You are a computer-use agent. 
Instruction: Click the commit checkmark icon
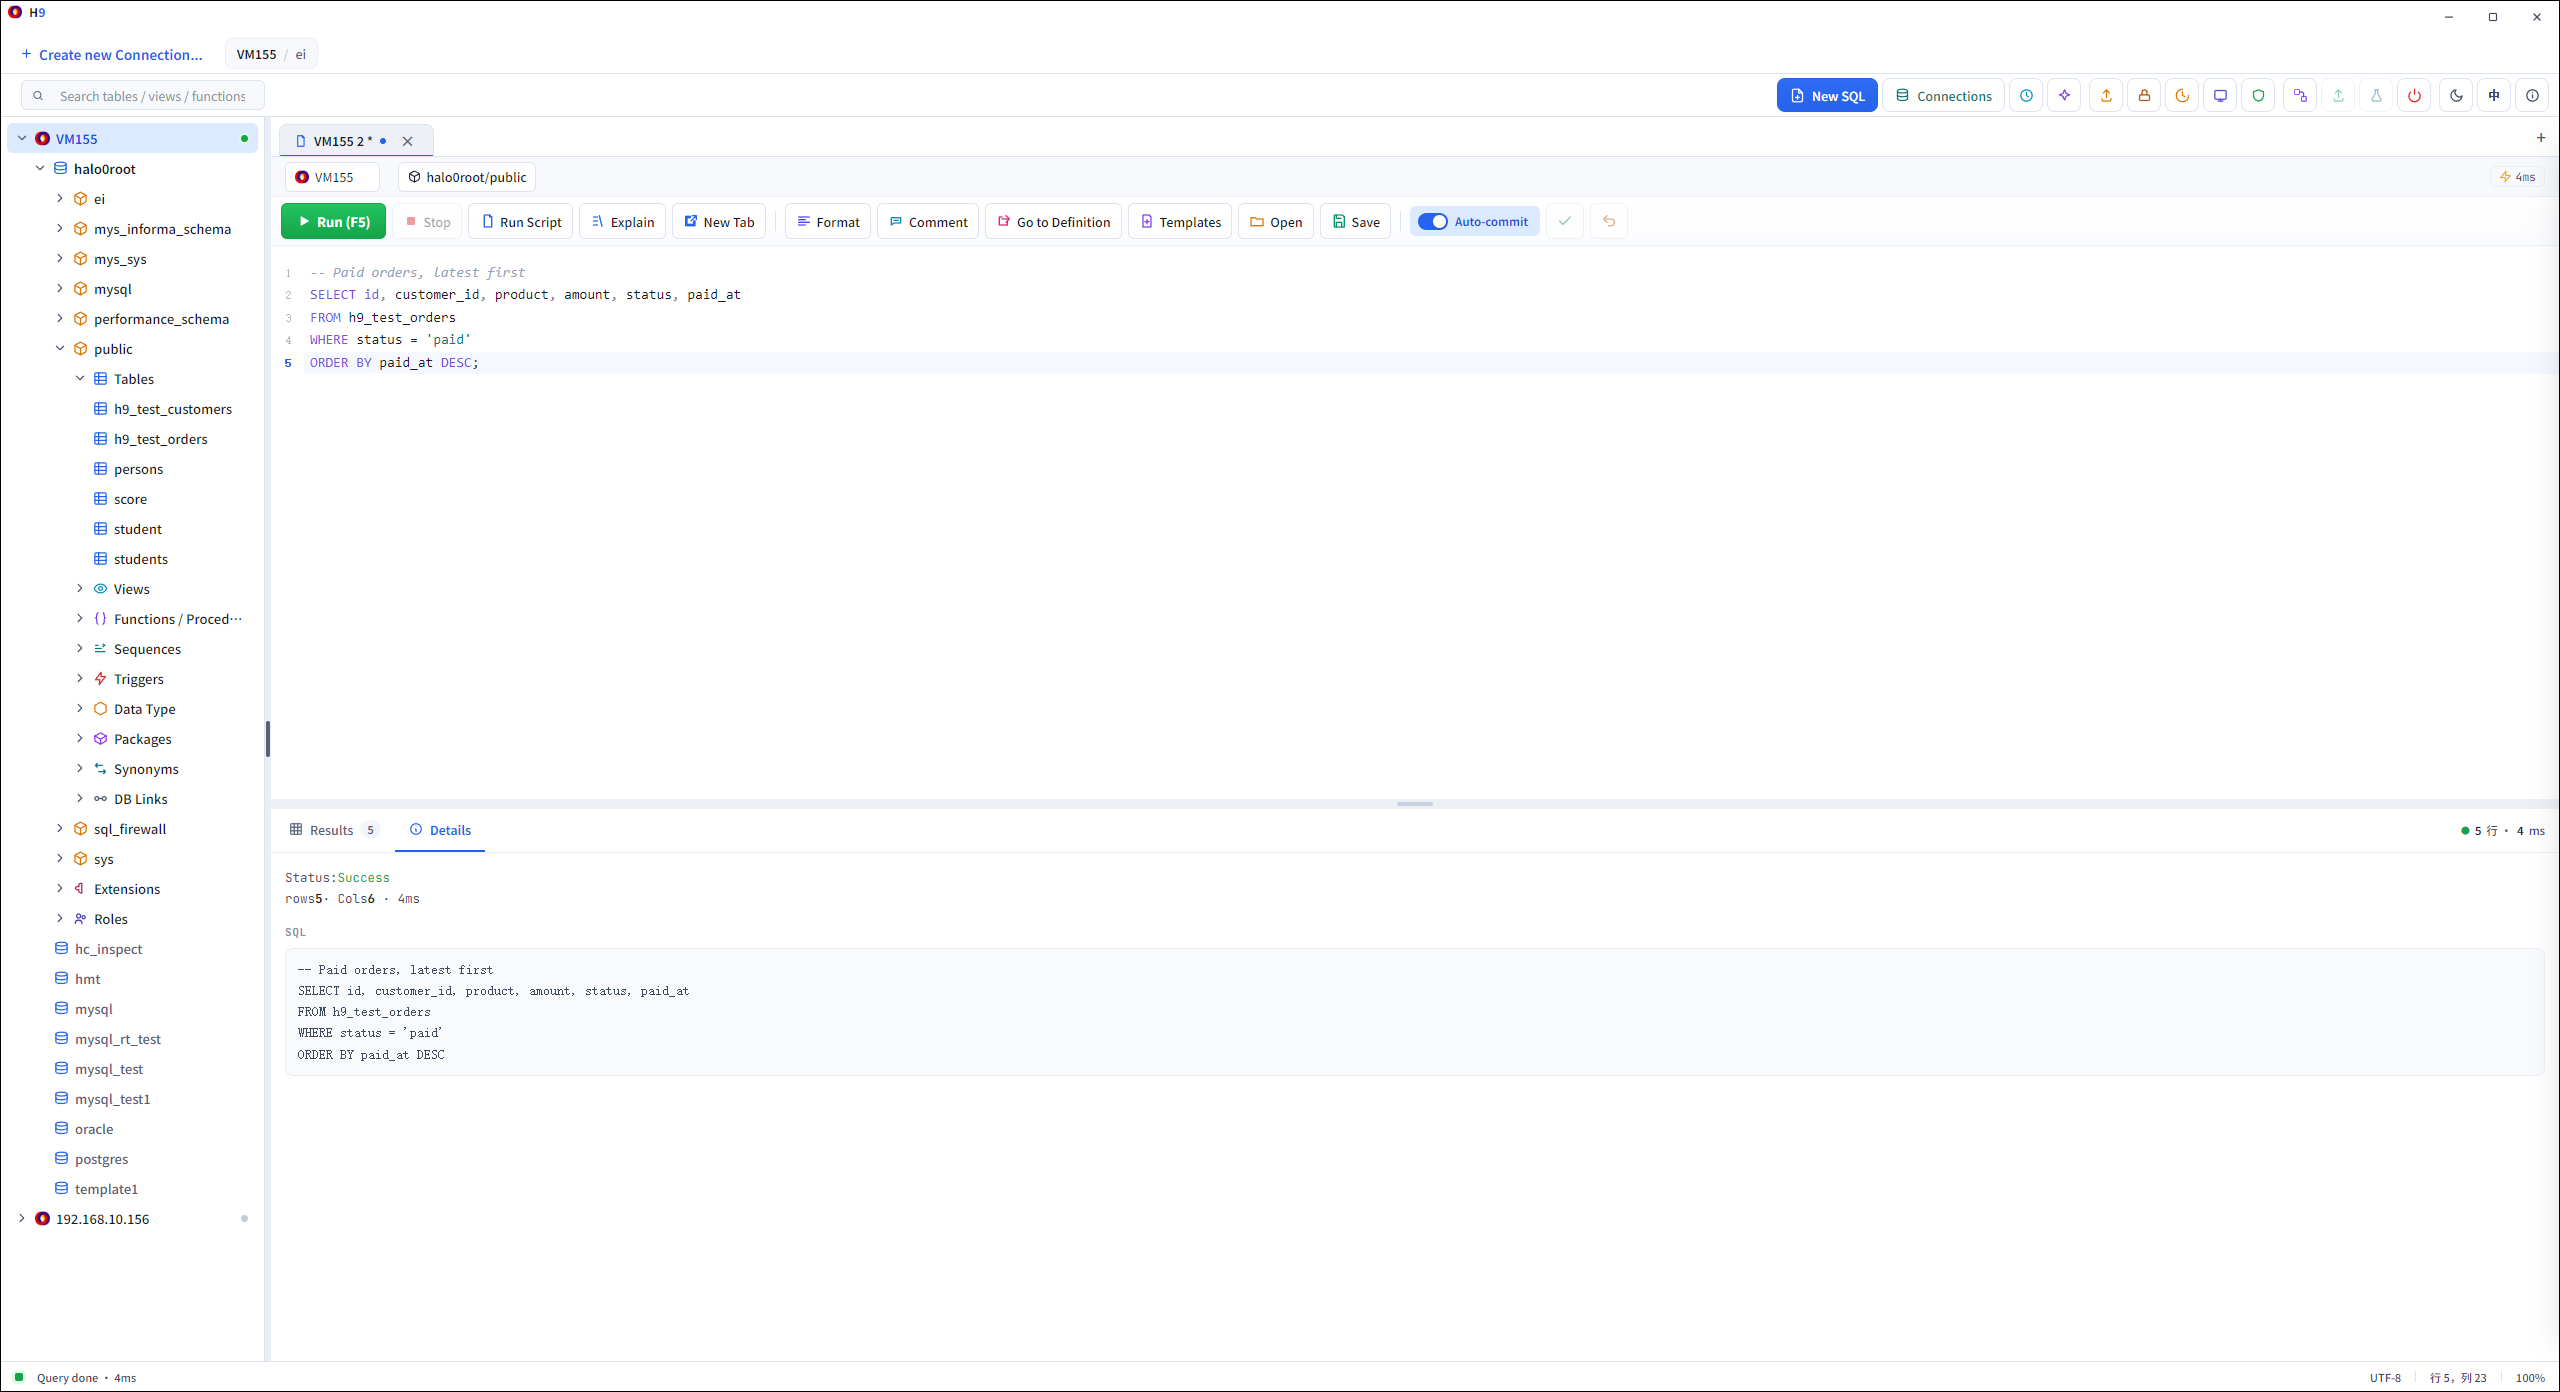point(1565,222)
